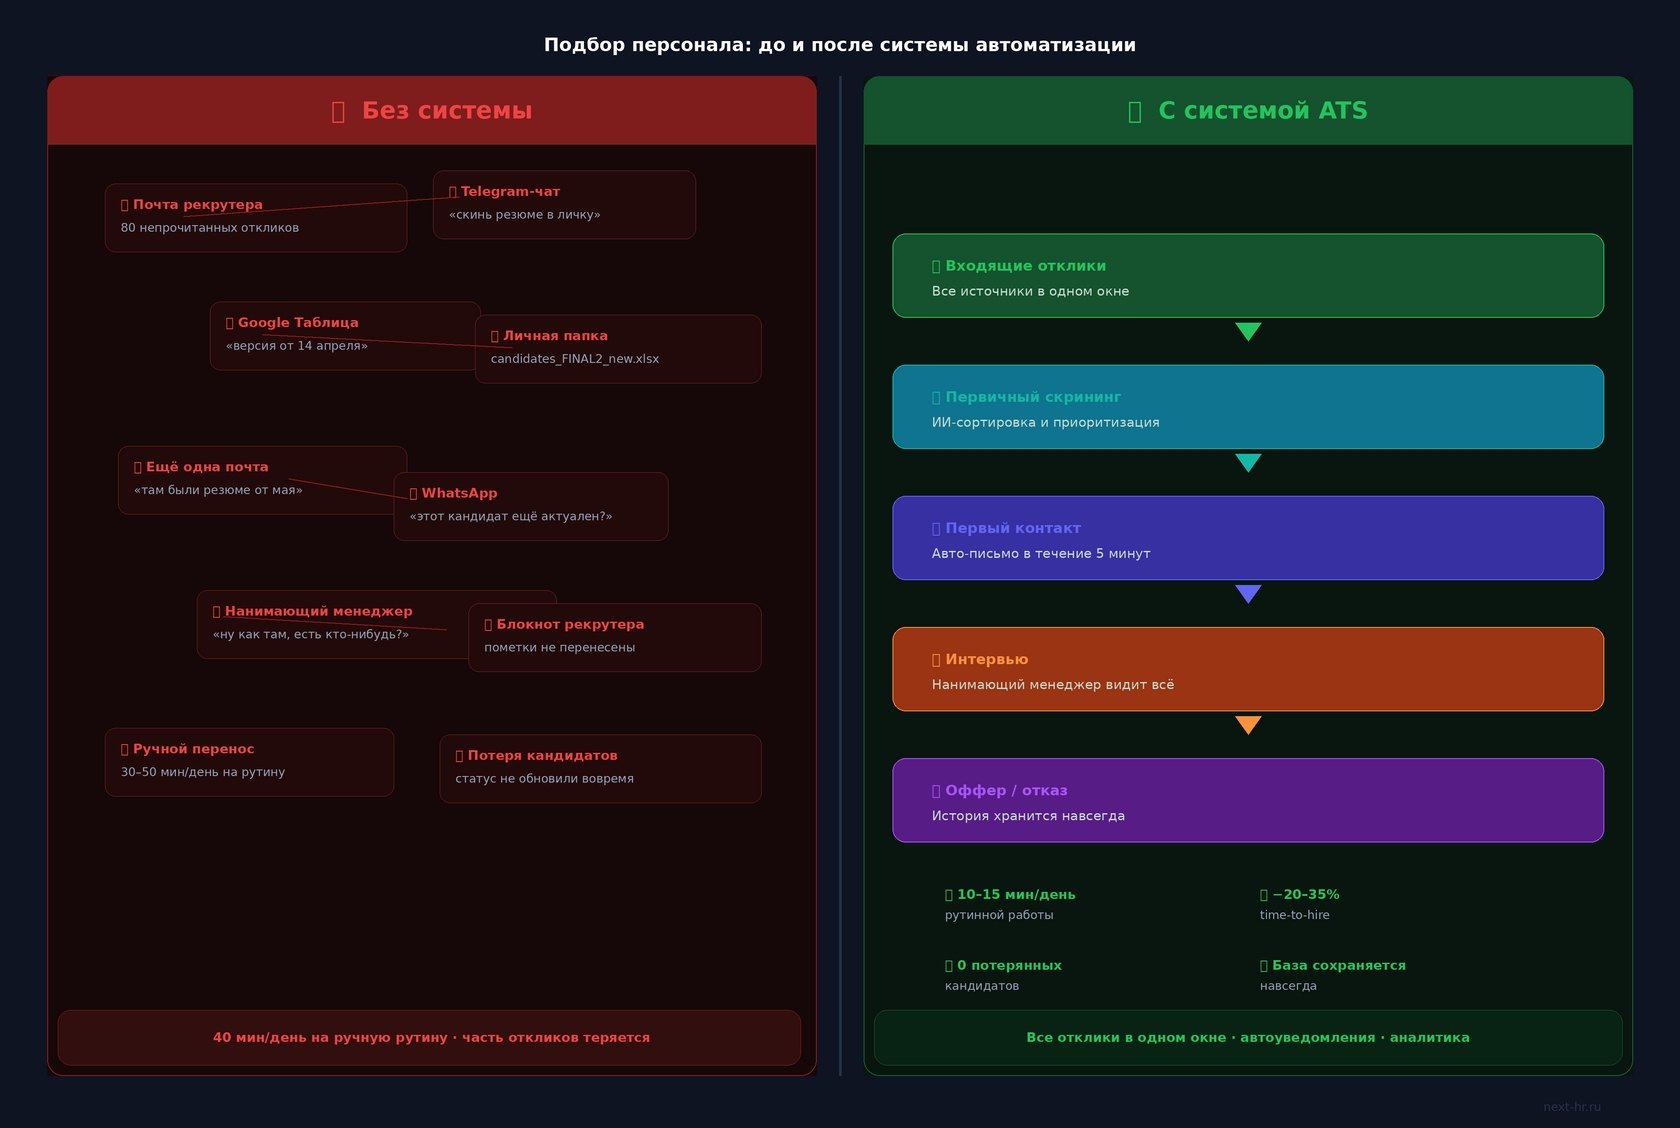
Task: Click the red summary bar about ручную рутину
Action: pos(429,1038)
